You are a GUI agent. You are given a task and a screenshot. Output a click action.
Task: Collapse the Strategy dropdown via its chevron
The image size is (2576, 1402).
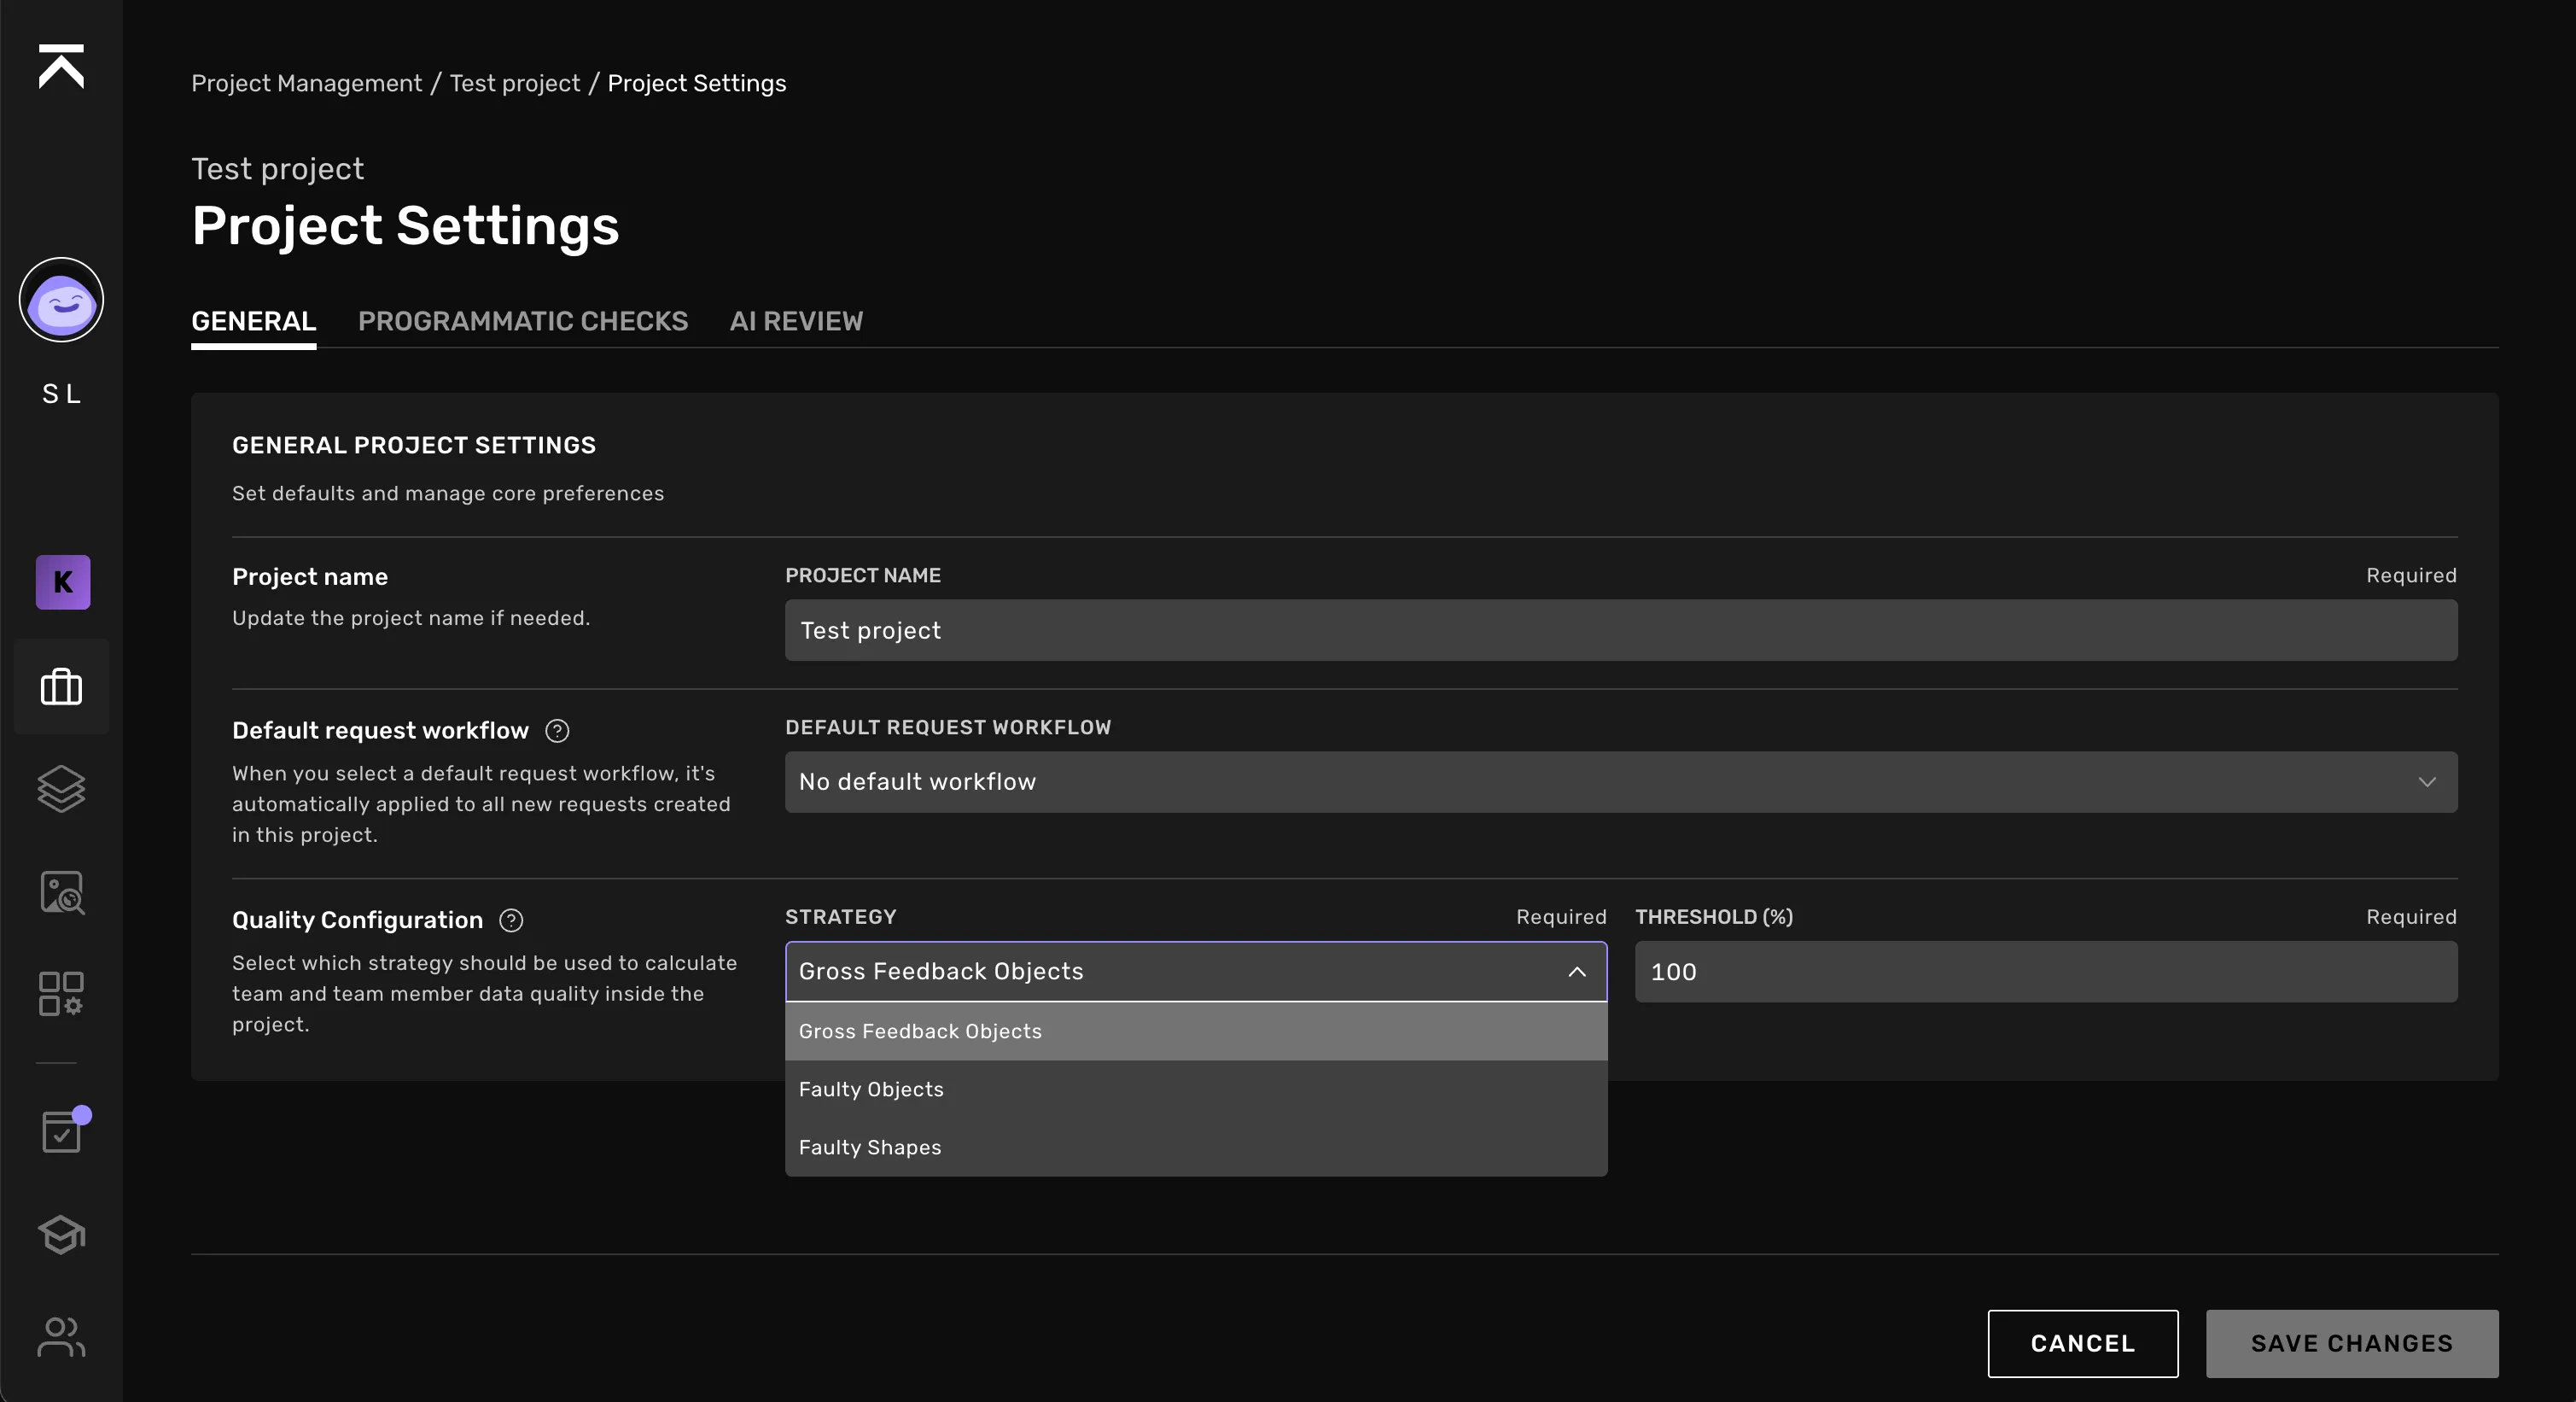click(1577, 972)
